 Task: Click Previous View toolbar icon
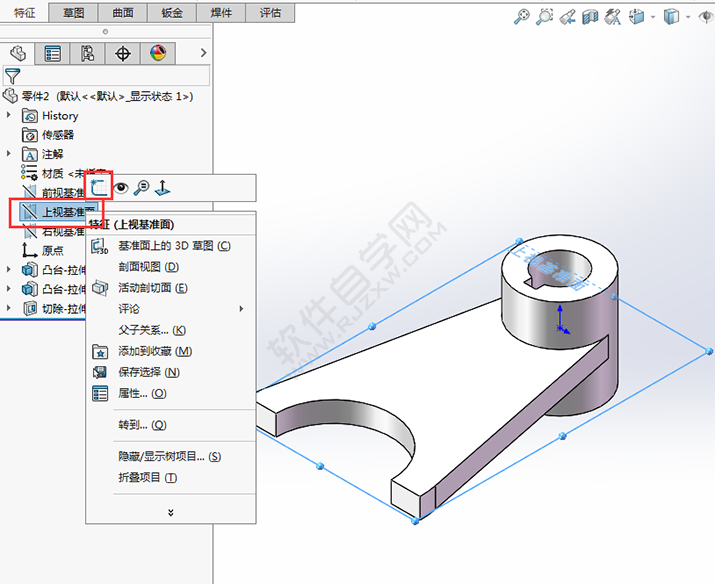pos(568,17)
